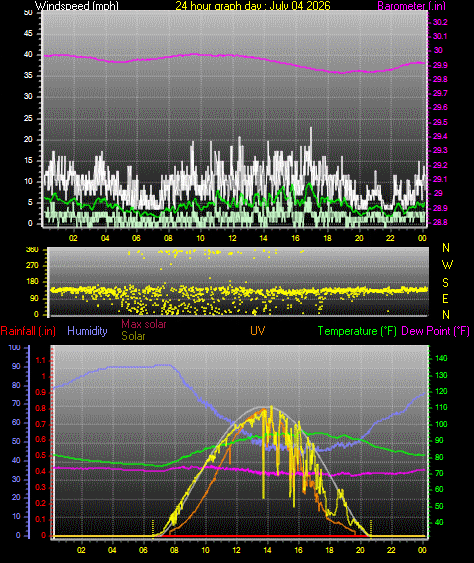Select the 0.3 rainfall axis value
This screenshot has width=474, height=563.
[x=41, y=487]
